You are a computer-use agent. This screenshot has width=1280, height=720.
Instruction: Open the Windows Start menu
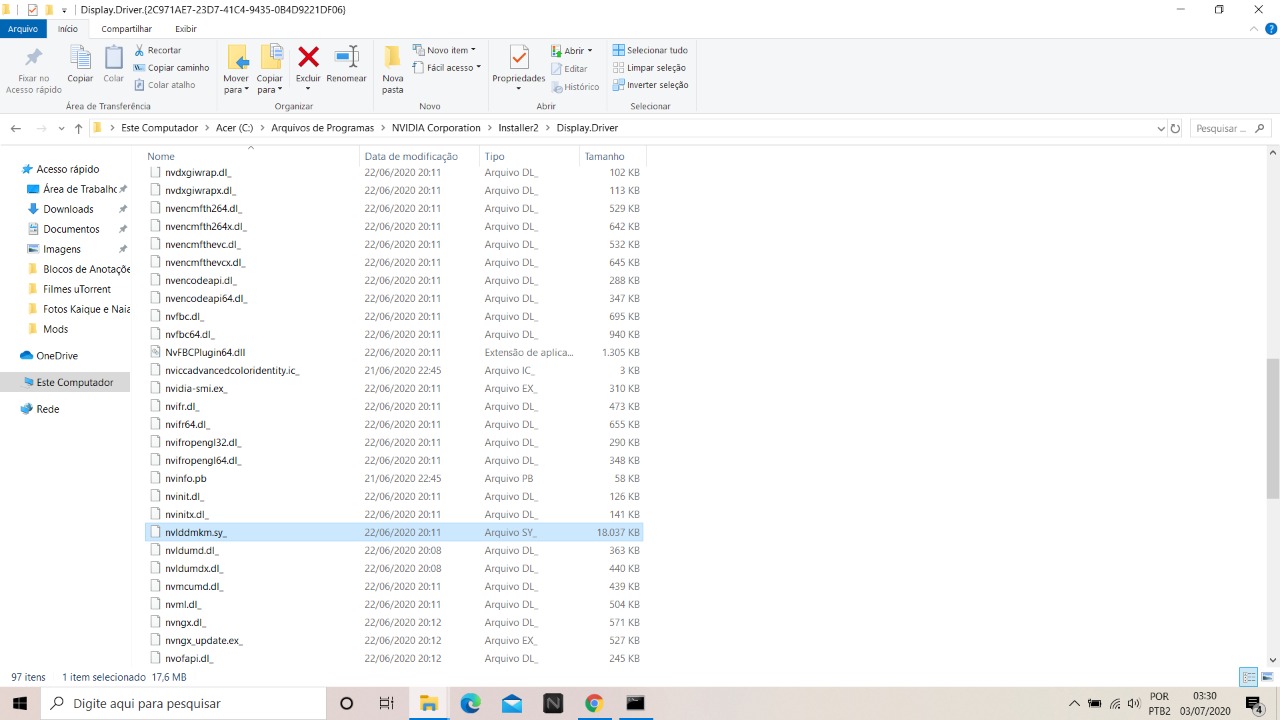[x=20, y=703]
